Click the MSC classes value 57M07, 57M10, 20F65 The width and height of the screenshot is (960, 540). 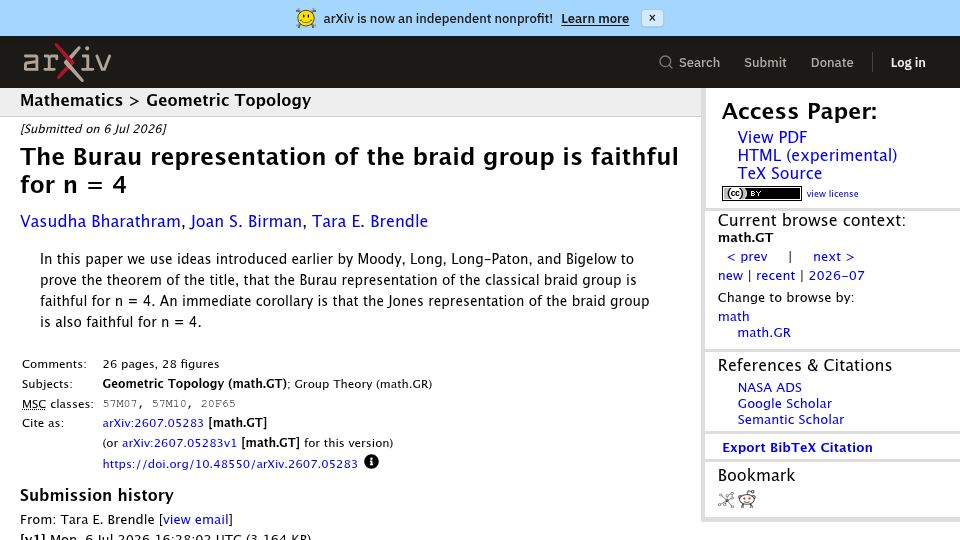pos(169,403)
